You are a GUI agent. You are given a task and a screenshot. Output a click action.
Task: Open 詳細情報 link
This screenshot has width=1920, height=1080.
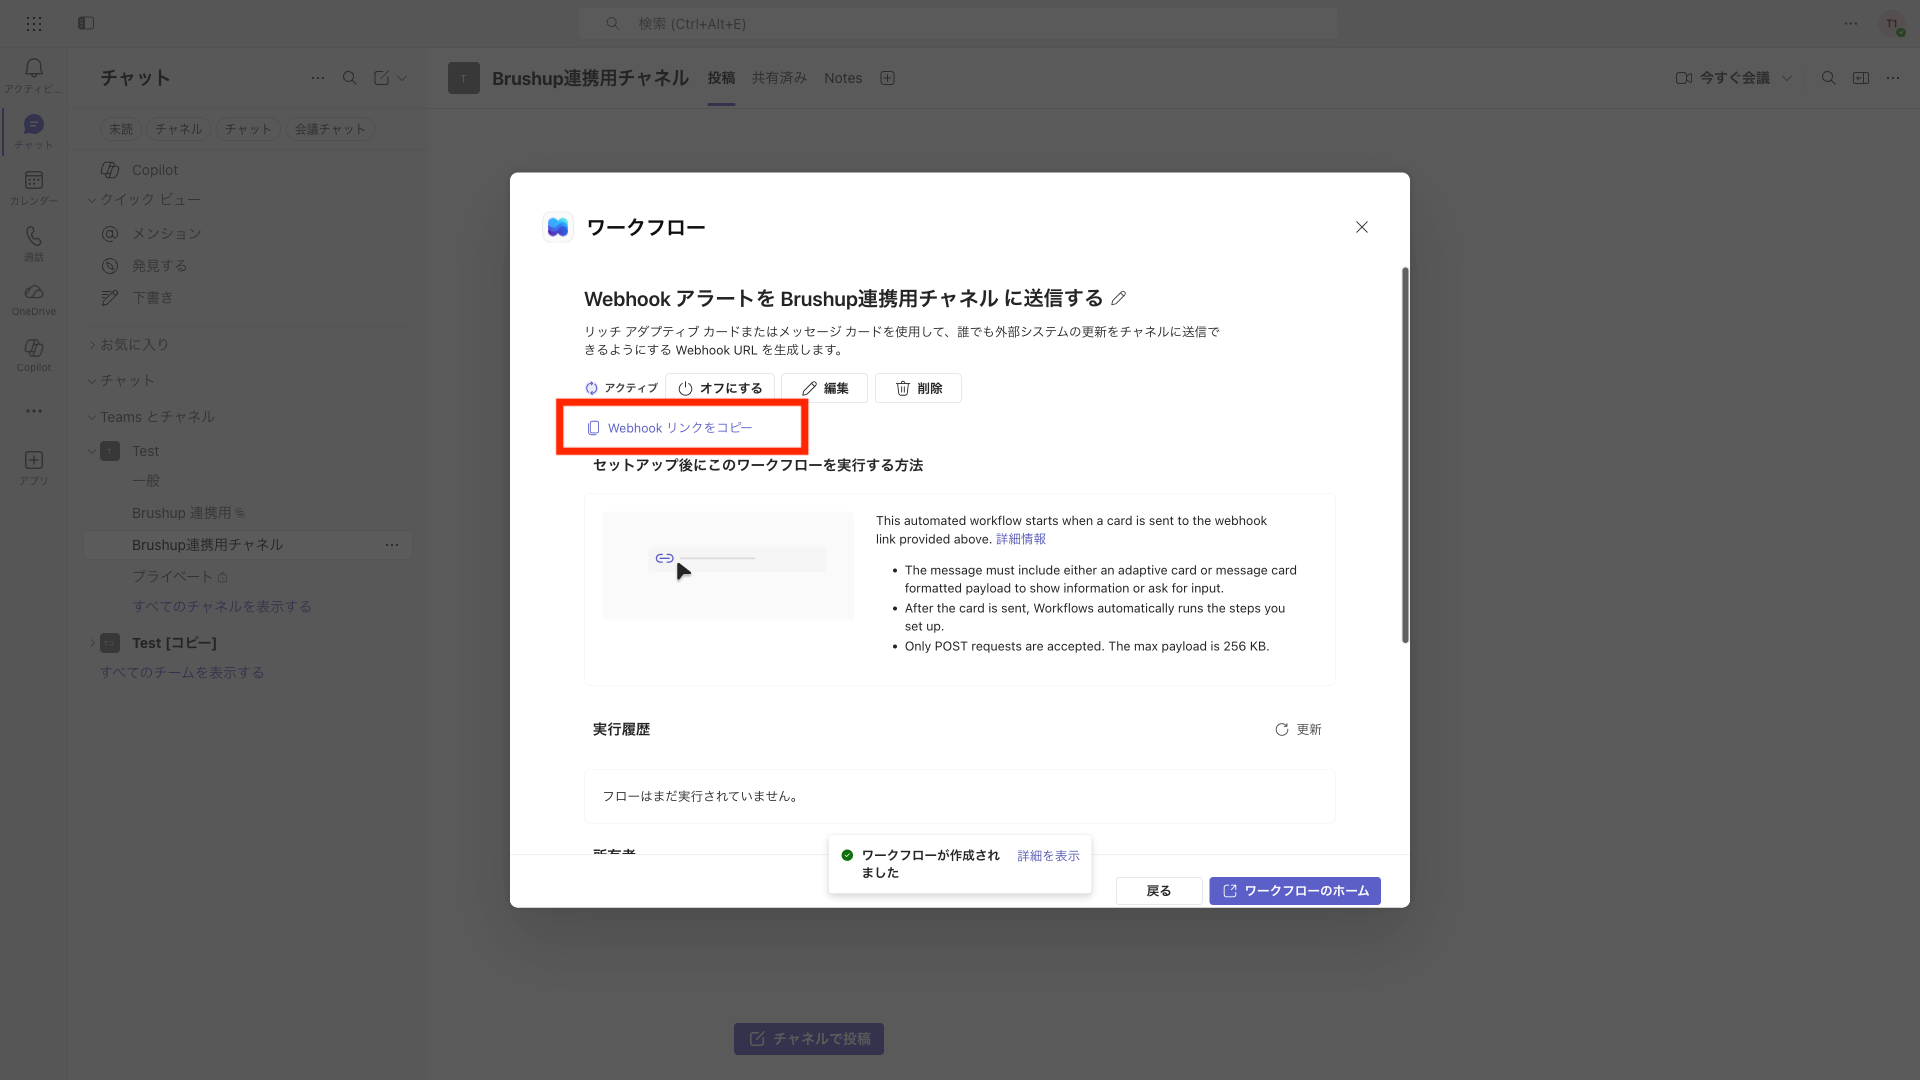[x=1021, y=539]
